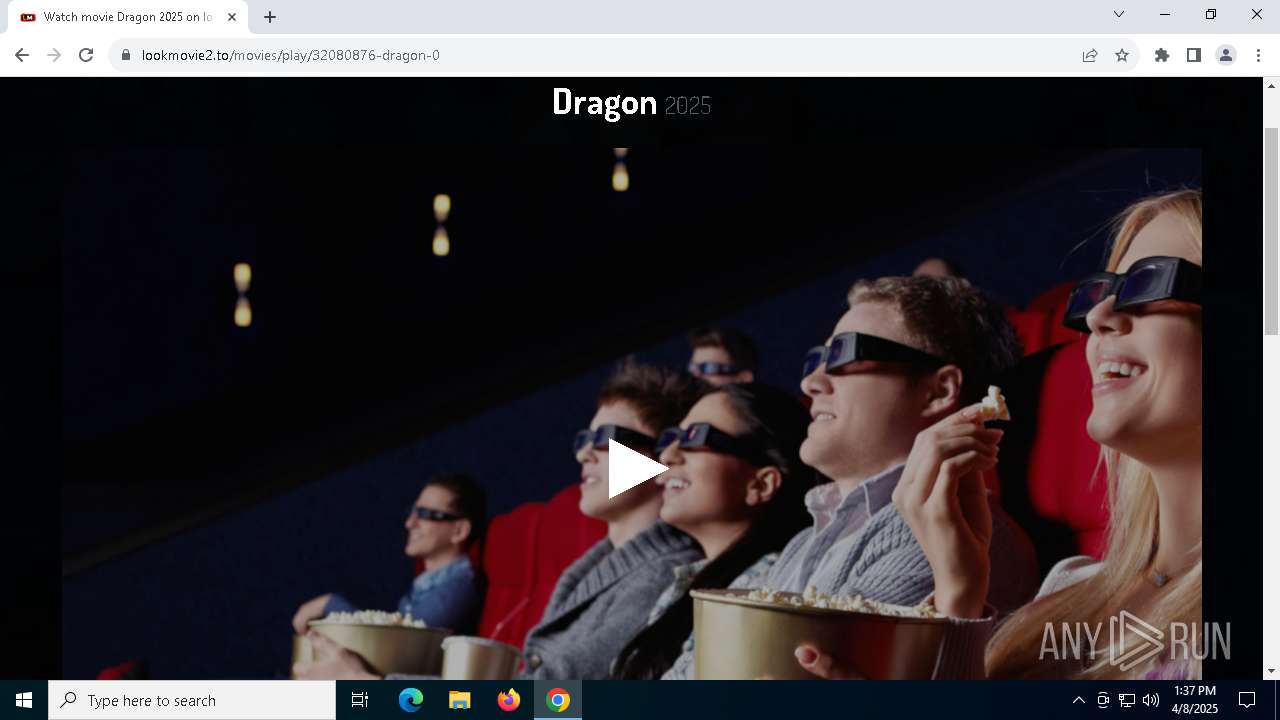Open Windows Start menu
This screenshot has width=1280, height=720.
24,700
